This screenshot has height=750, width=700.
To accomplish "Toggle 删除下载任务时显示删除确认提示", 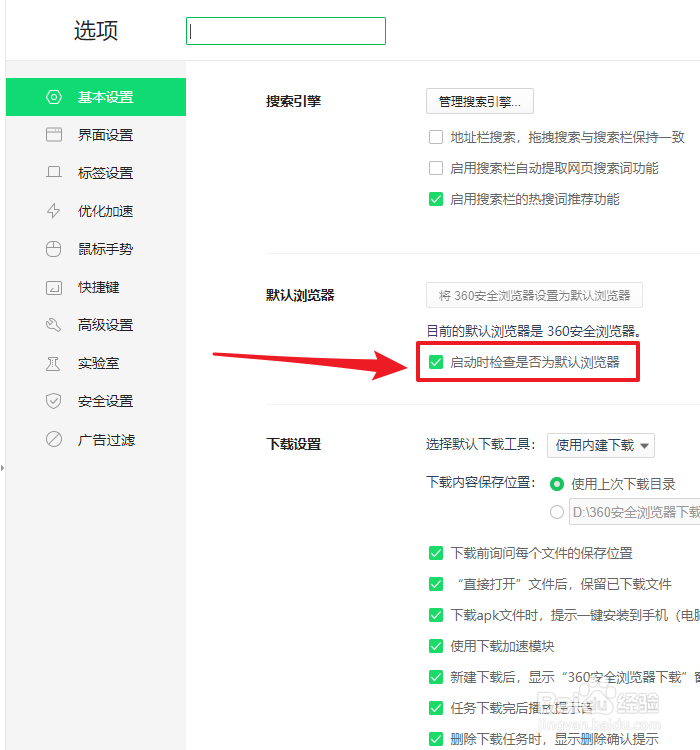I will click(436, 739).
